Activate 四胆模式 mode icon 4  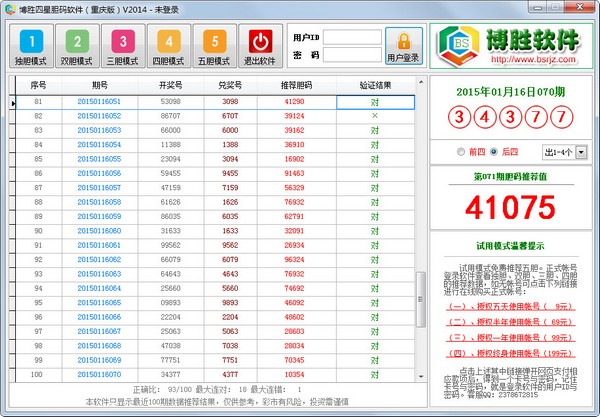pos(169,46)
